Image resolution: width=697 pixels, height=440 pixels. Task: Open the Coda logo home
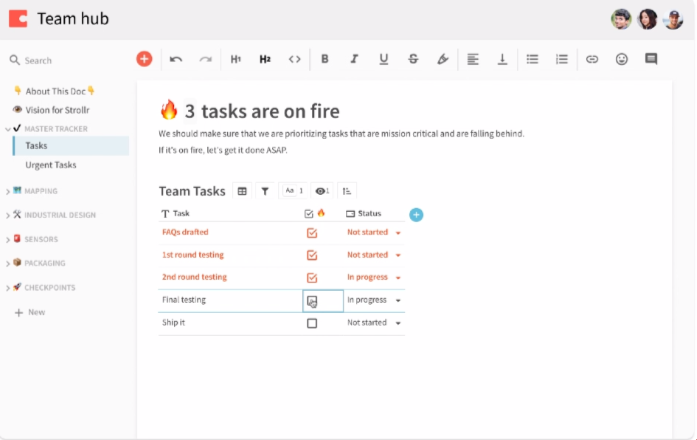click(18, 19)
